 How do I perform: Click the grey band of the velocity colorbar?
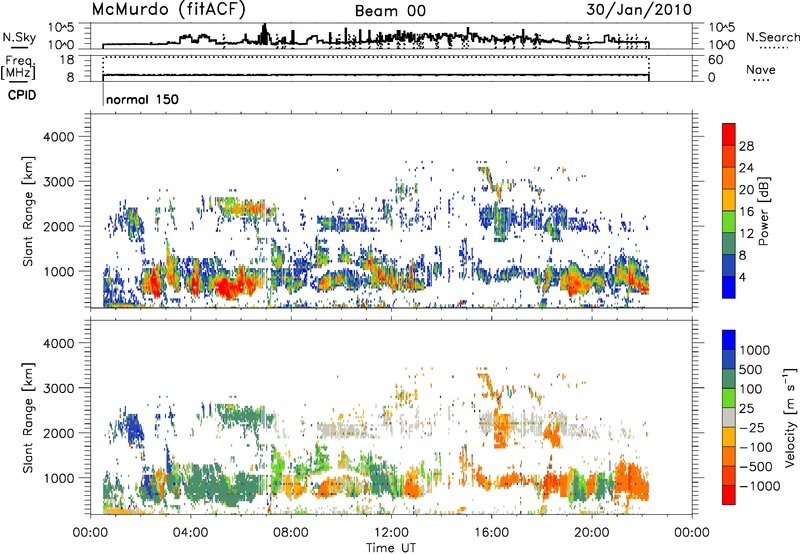(x=729, y=418)
